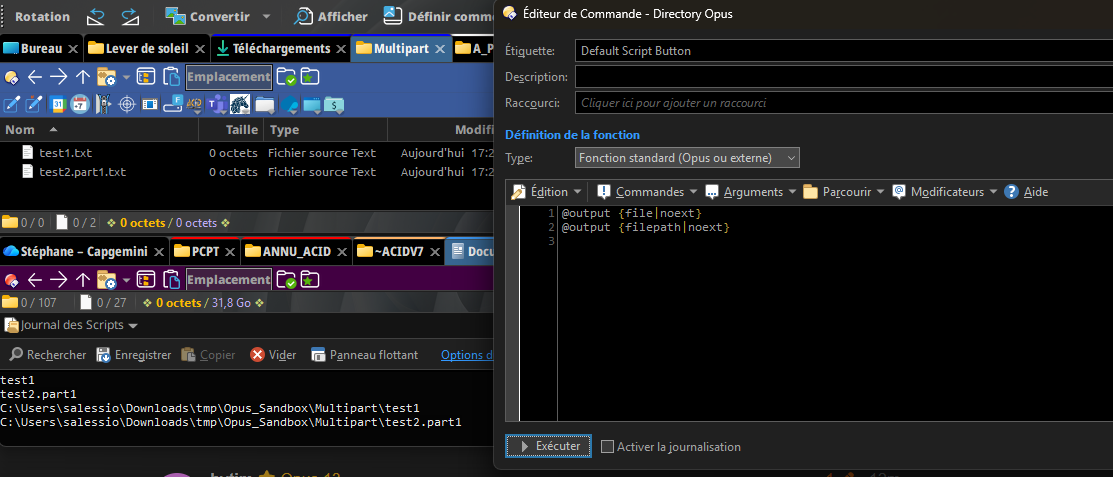
Task: Click the Vider icon in script log
Action: [258, 354]
